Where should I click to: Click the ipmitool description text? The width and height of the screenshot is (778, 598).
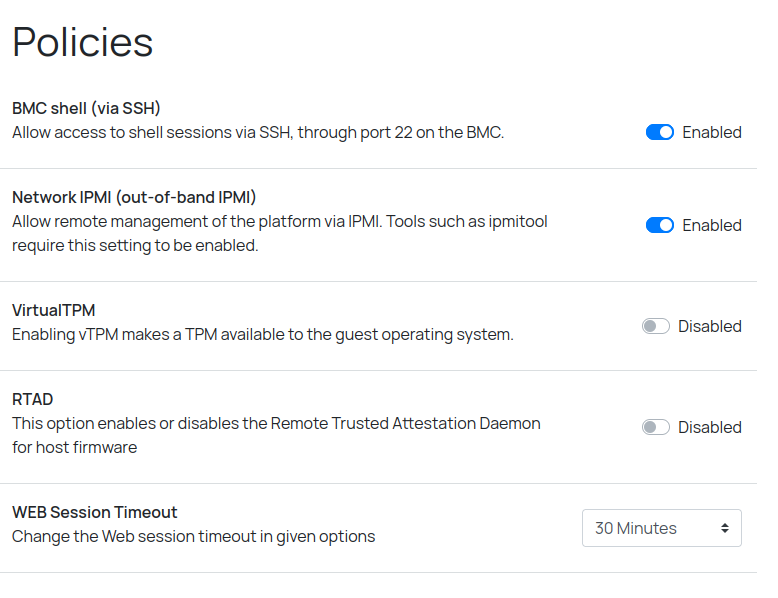[280, 233]
